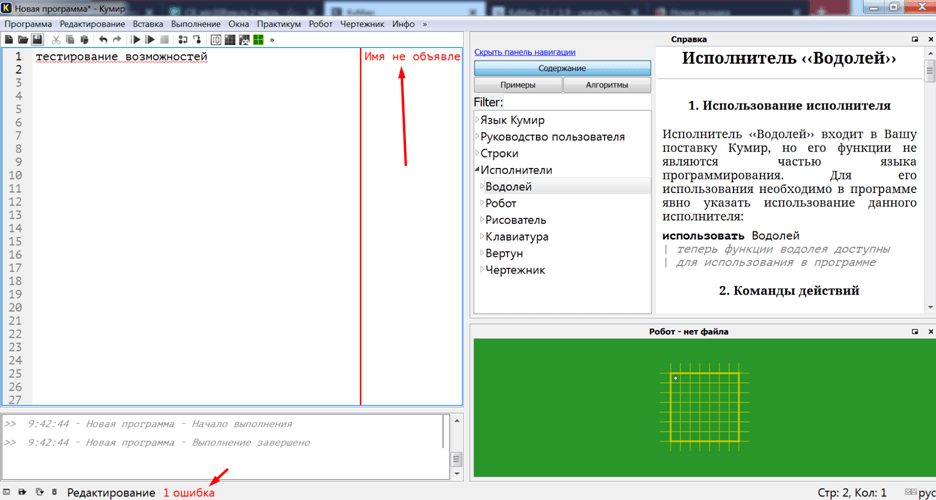Save the program with floppy disk icon
The height and width of the screenshot is (500, 936).
tap(37, 40)
